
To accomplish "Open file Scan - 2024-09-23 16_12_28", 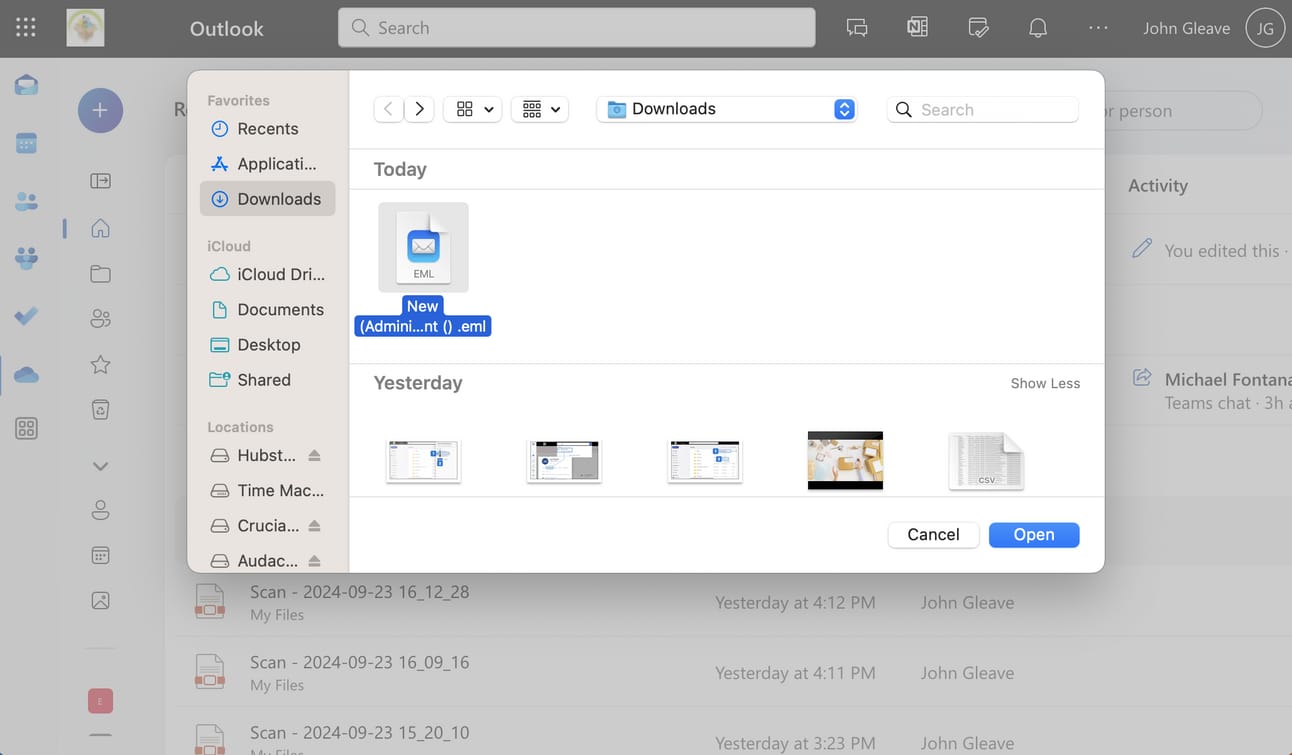I will point(359,592).
